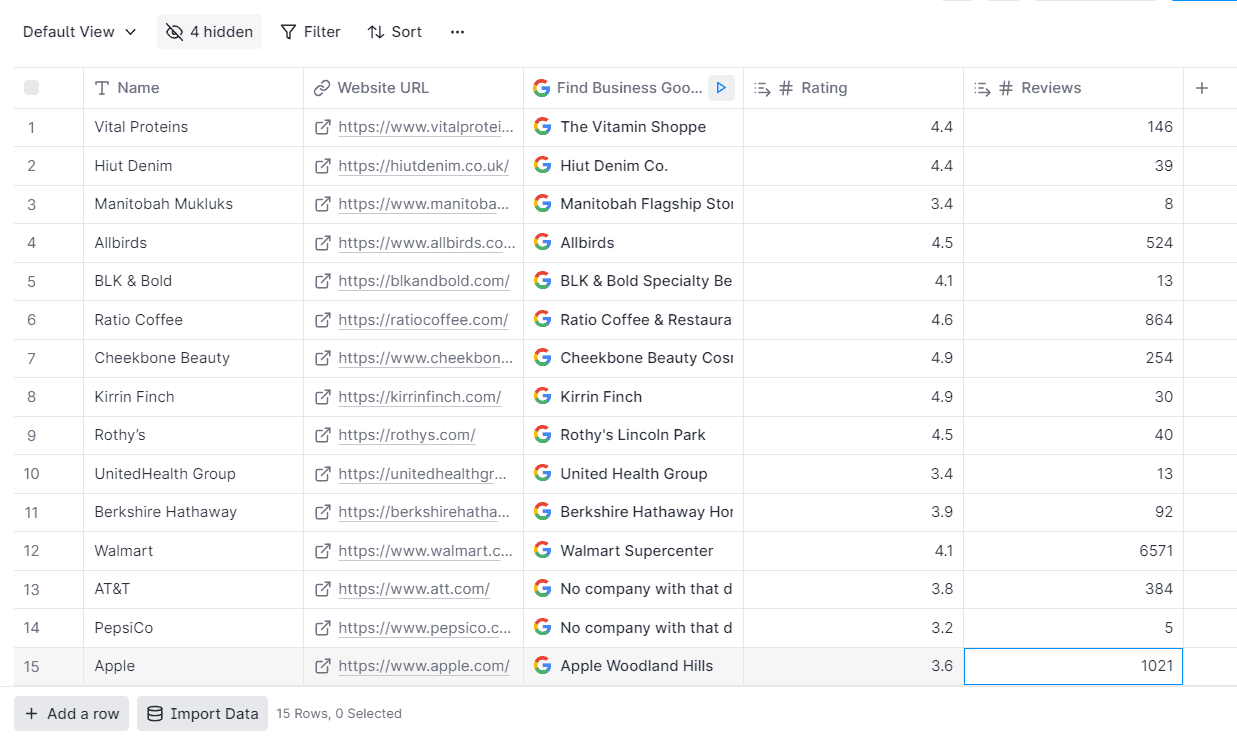Expand the Default View dropdown

(80, 32)
